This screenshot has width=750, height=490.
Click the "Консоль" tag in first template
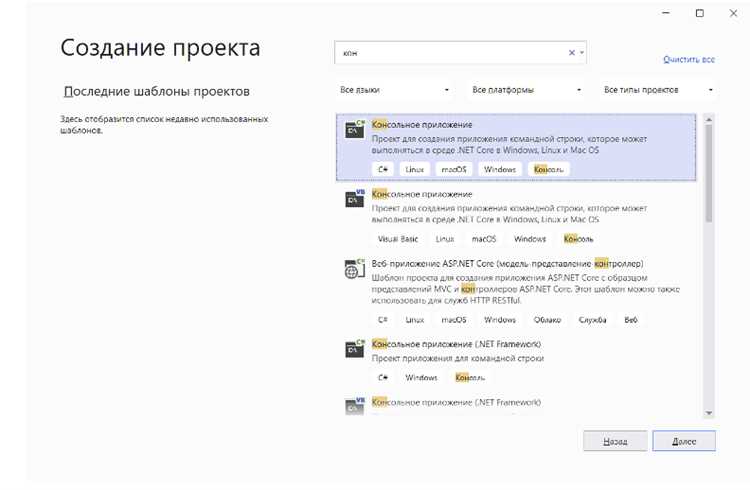549,169
